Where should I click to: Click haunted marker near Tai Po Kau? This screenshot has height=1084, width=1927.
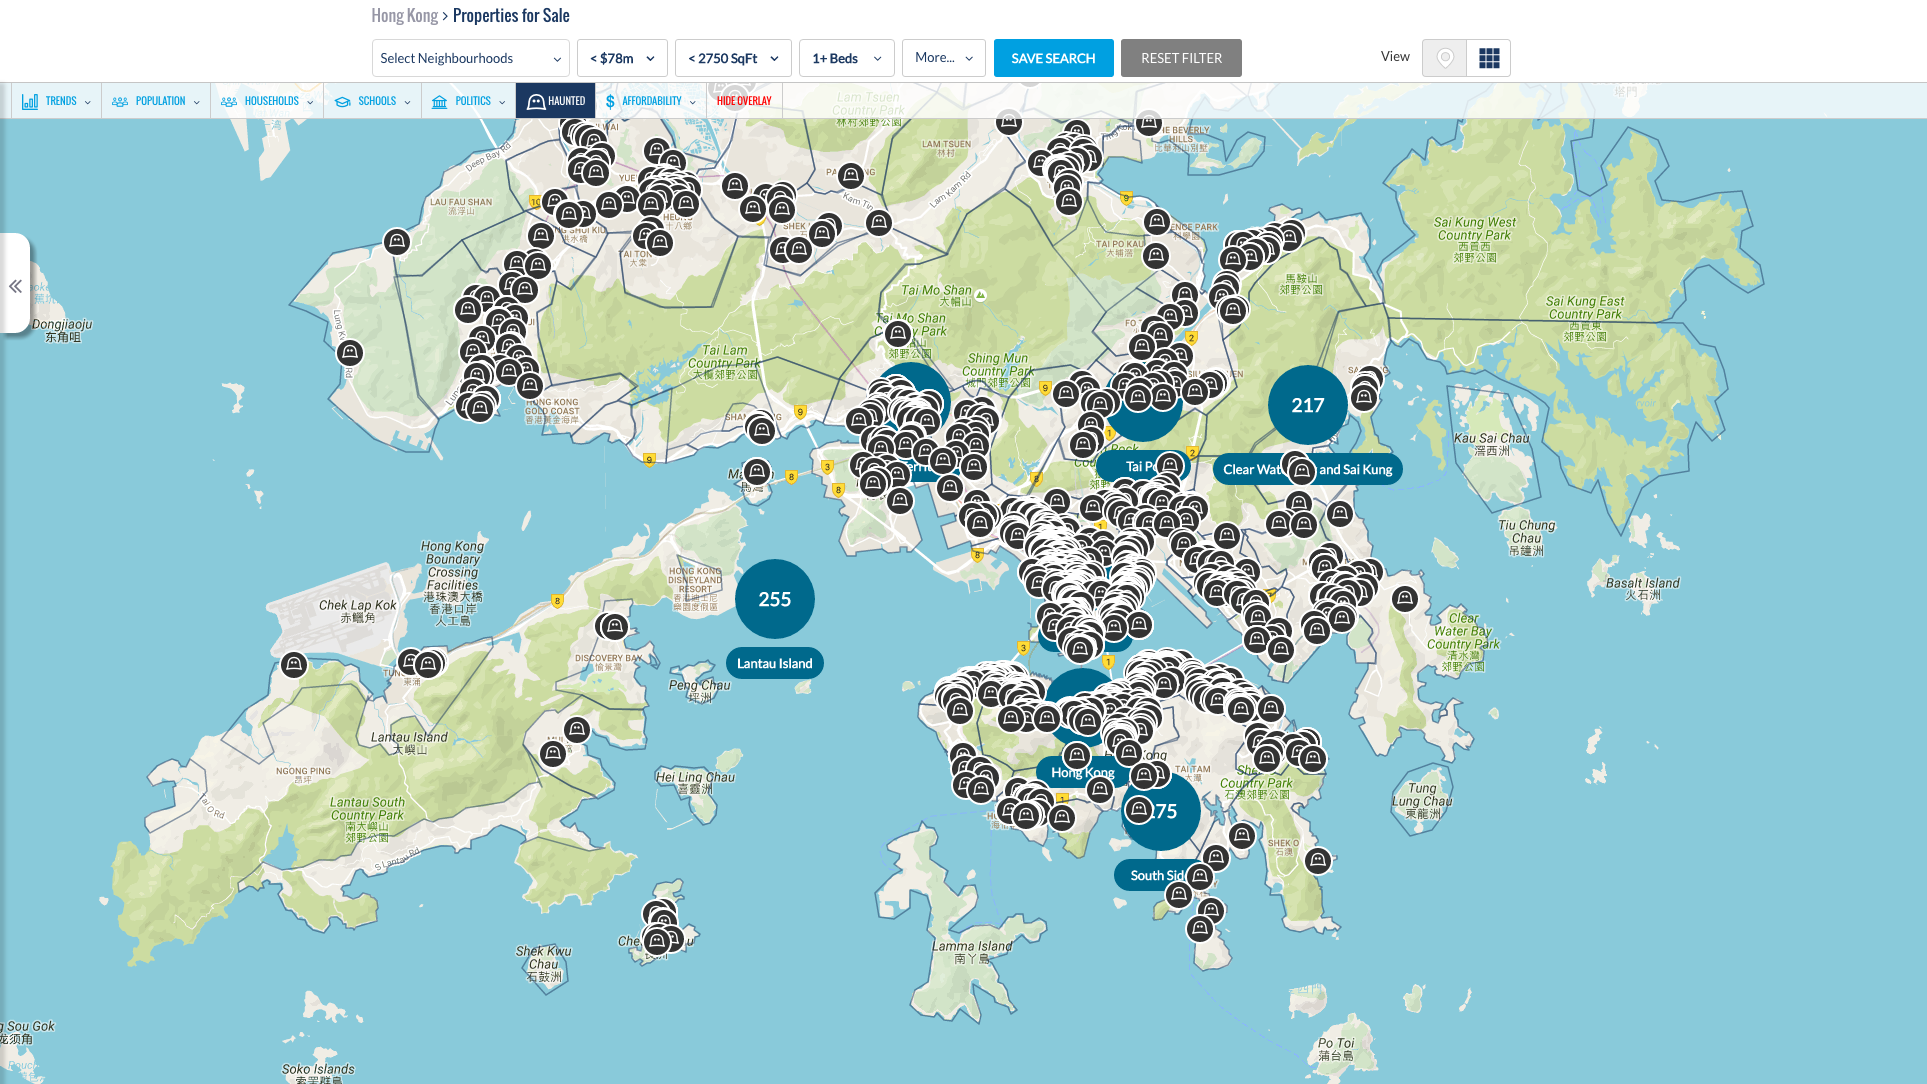1156,255
